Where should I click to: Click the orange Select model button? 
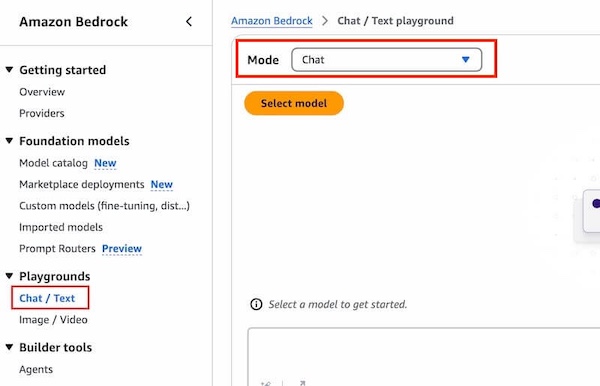pos(294,103)
